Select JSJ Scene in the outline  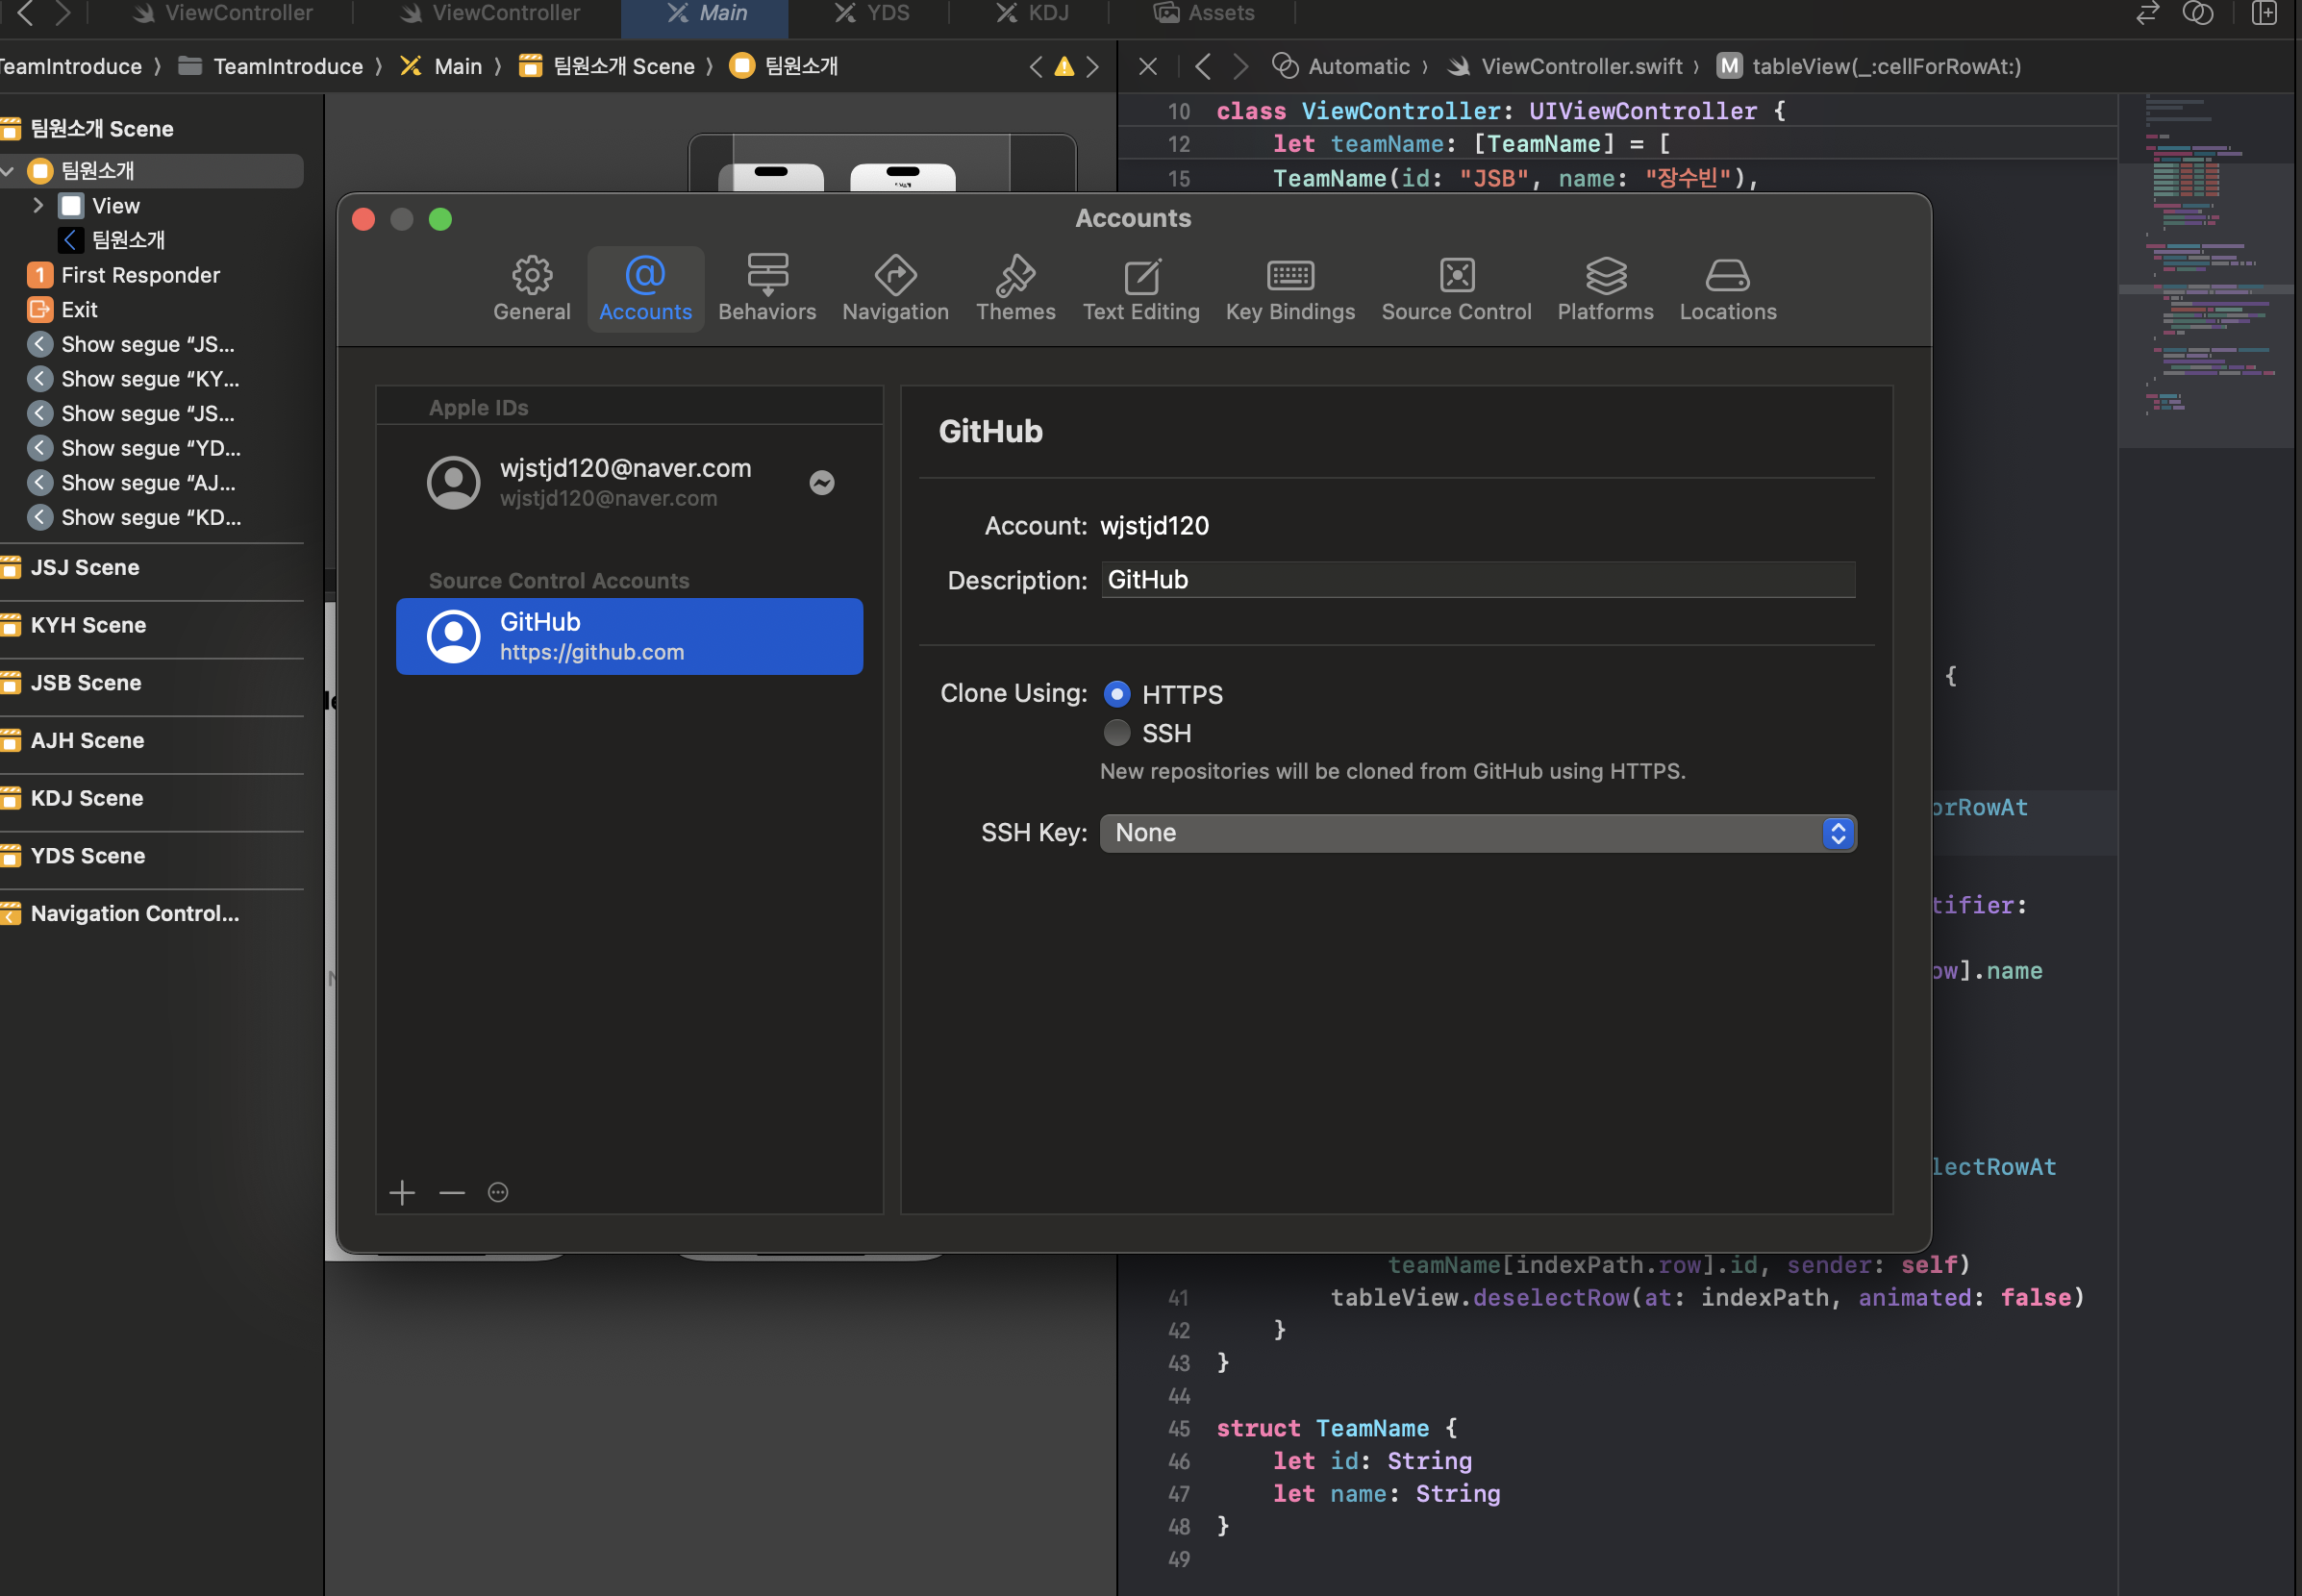pos(71,567)
